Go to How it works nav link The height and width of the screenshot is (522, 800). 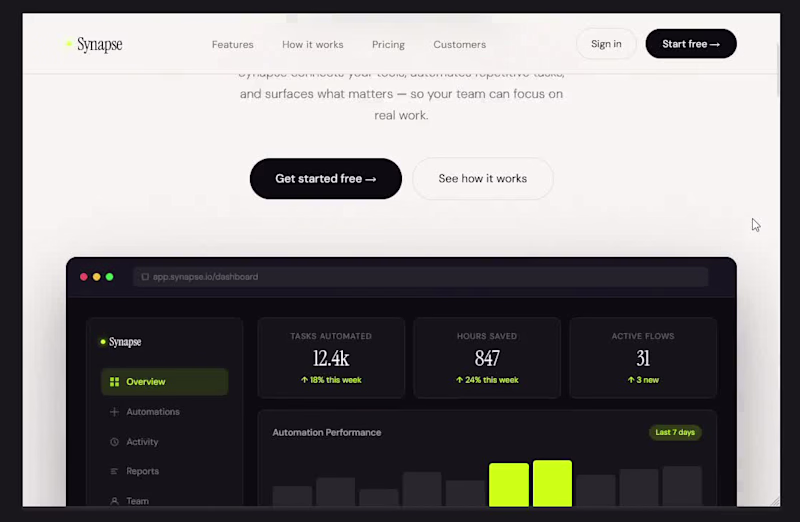(313, 44)
